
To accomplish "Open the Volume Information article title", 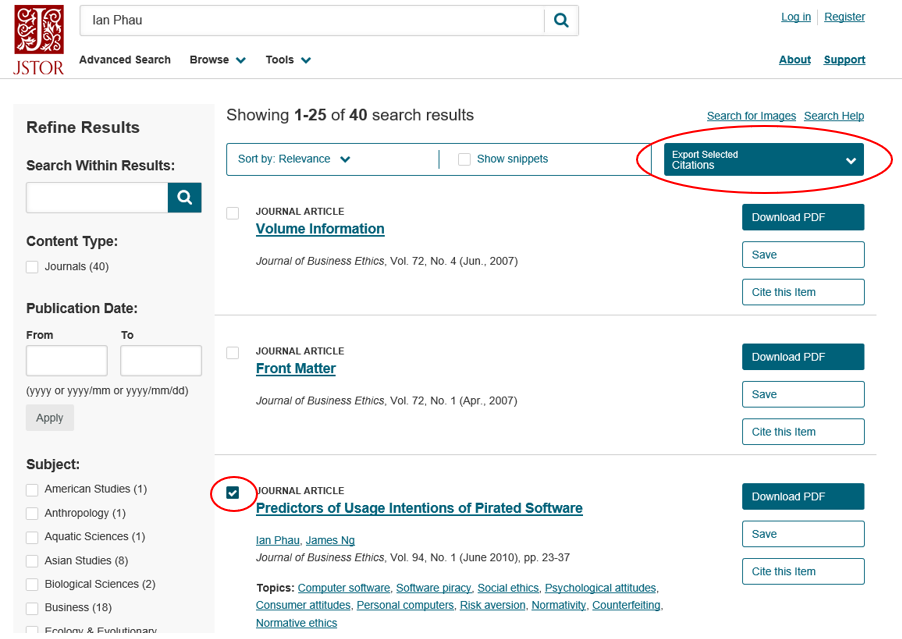I will pos(320,229).
